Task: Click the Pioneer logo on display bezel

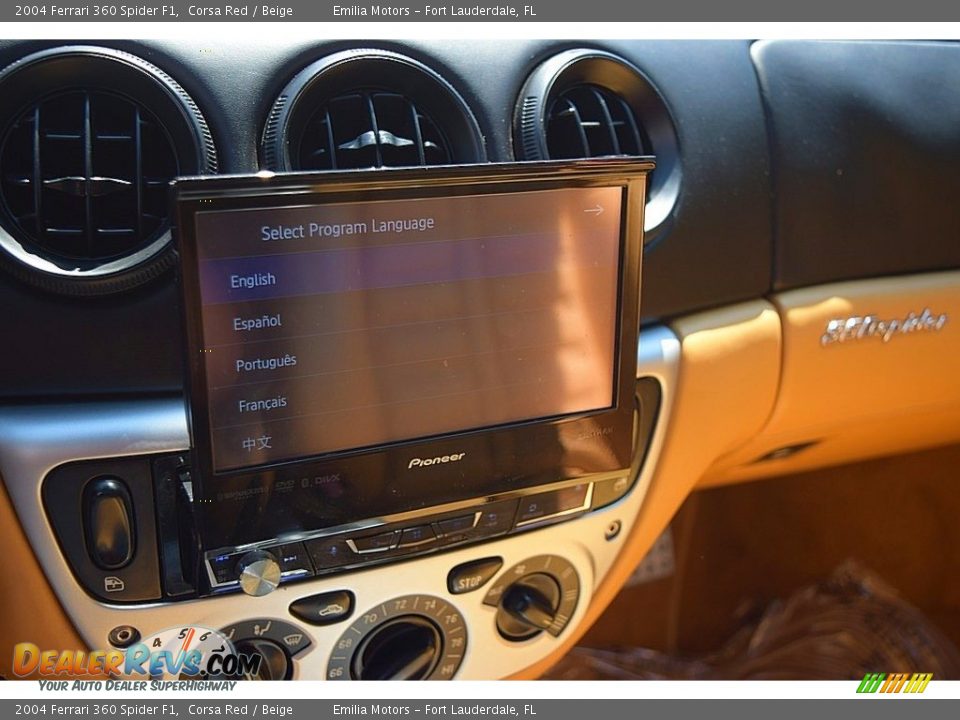Action: tap(437, 460)
